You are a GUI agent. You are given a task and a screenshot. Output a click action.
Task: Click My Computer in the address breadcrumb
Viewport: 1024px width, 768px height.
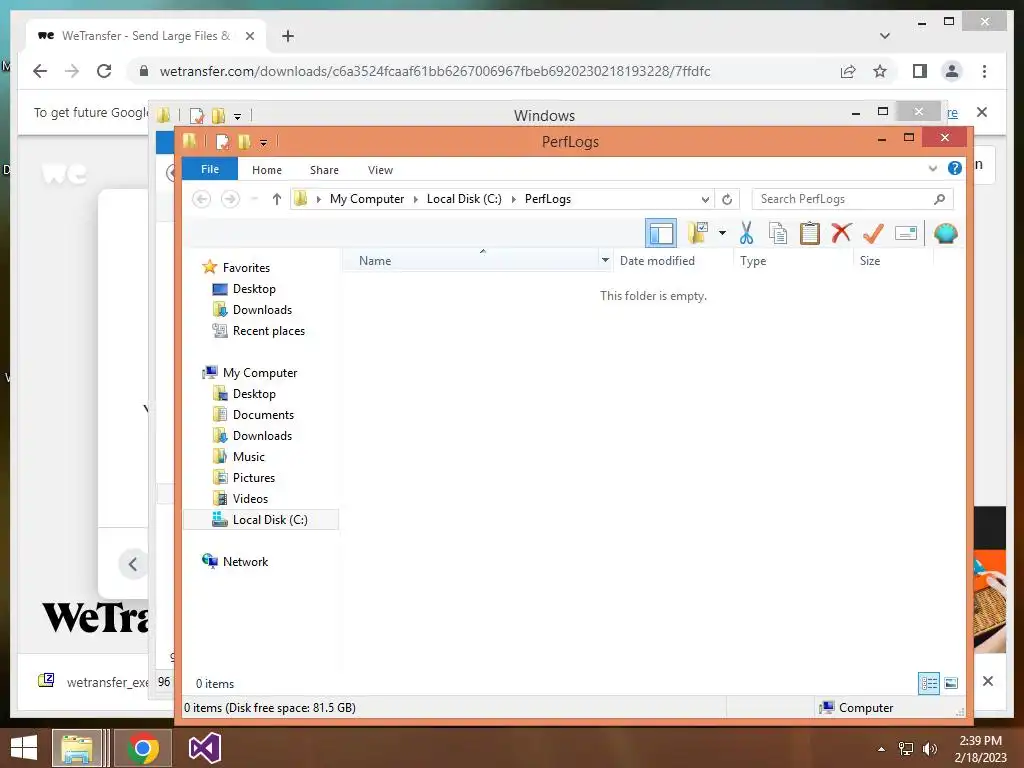click(366, 199)
